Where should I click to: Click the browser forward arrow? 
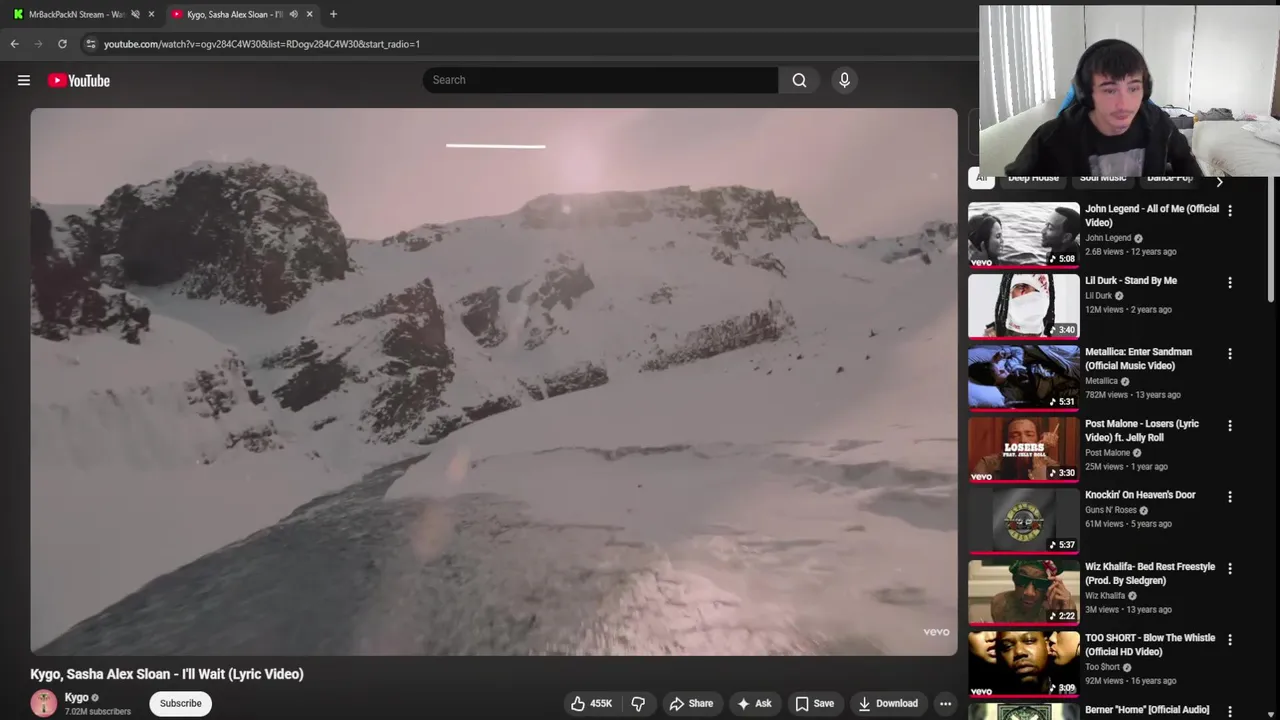pyautogui.click(x=38, y=44)
